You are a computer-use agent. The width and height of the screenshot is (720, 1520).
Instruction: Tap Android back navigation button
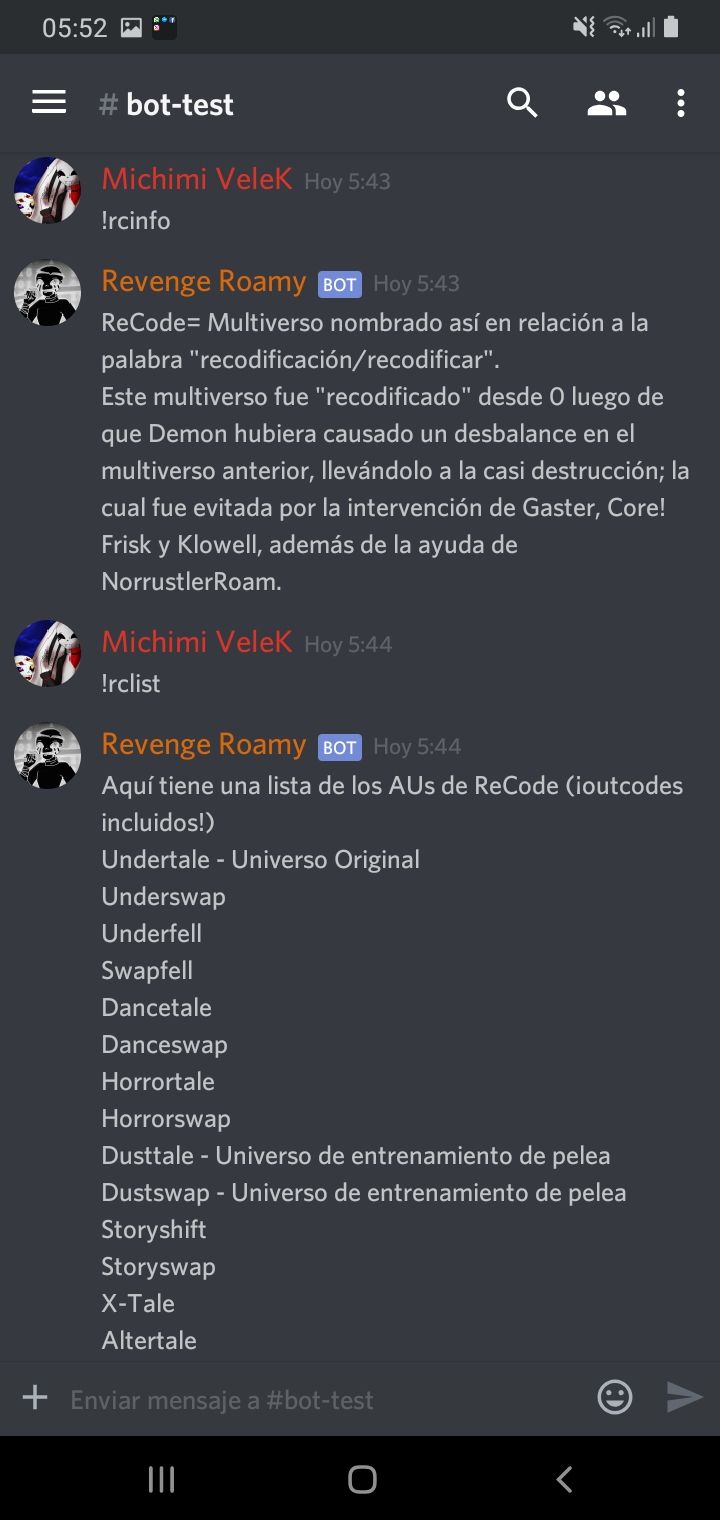[564, 1479]
